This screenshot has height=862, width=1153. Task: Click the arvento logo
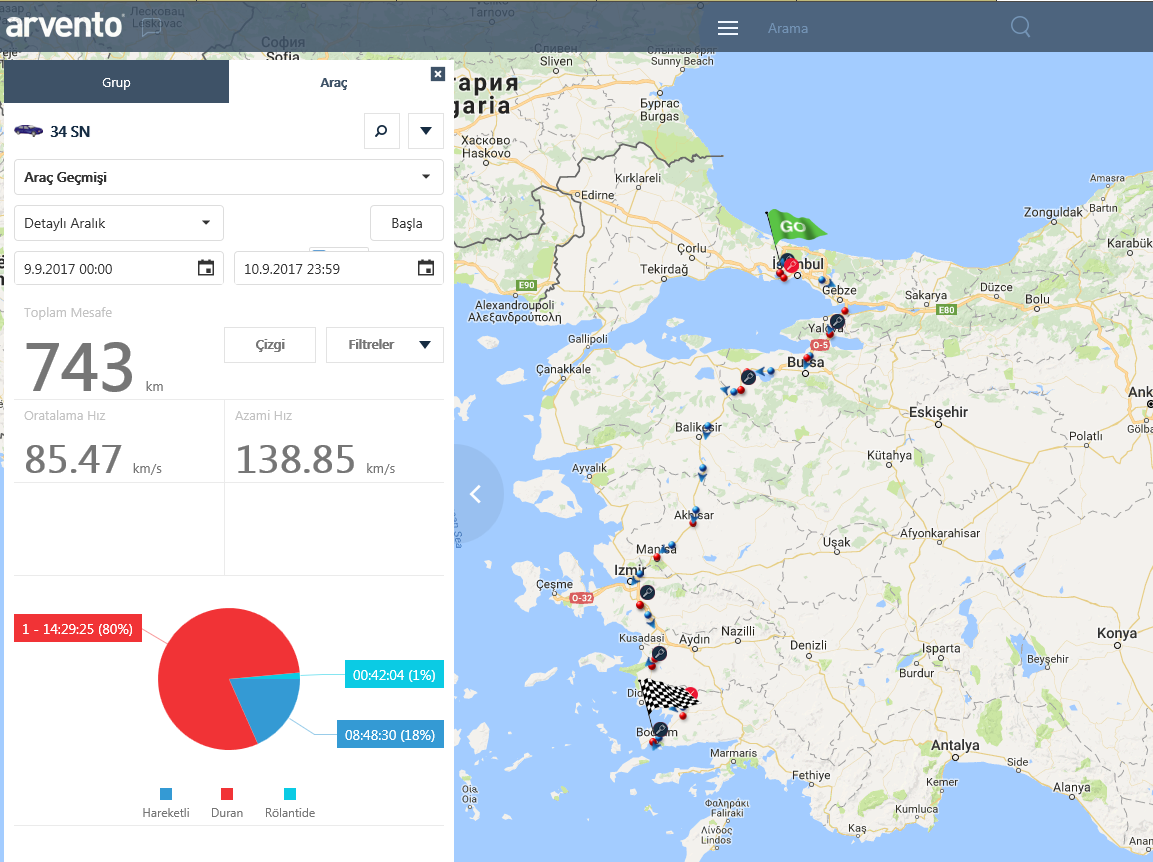tap(64, 26)
